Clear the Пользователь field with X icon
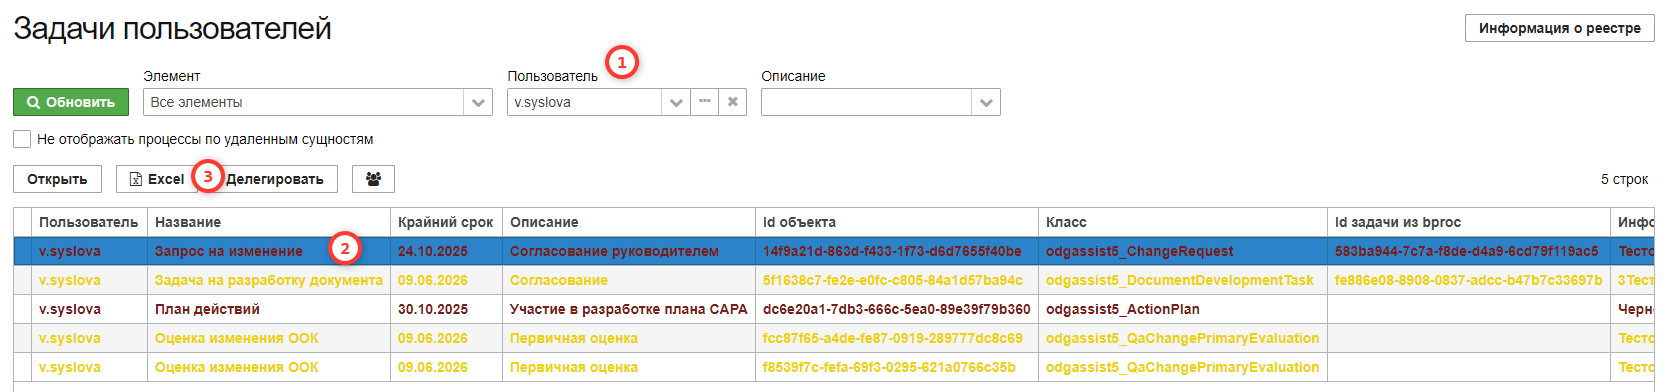Viewport: 1669px width, 392px height. pyautogui.click(x=733, y=102)
